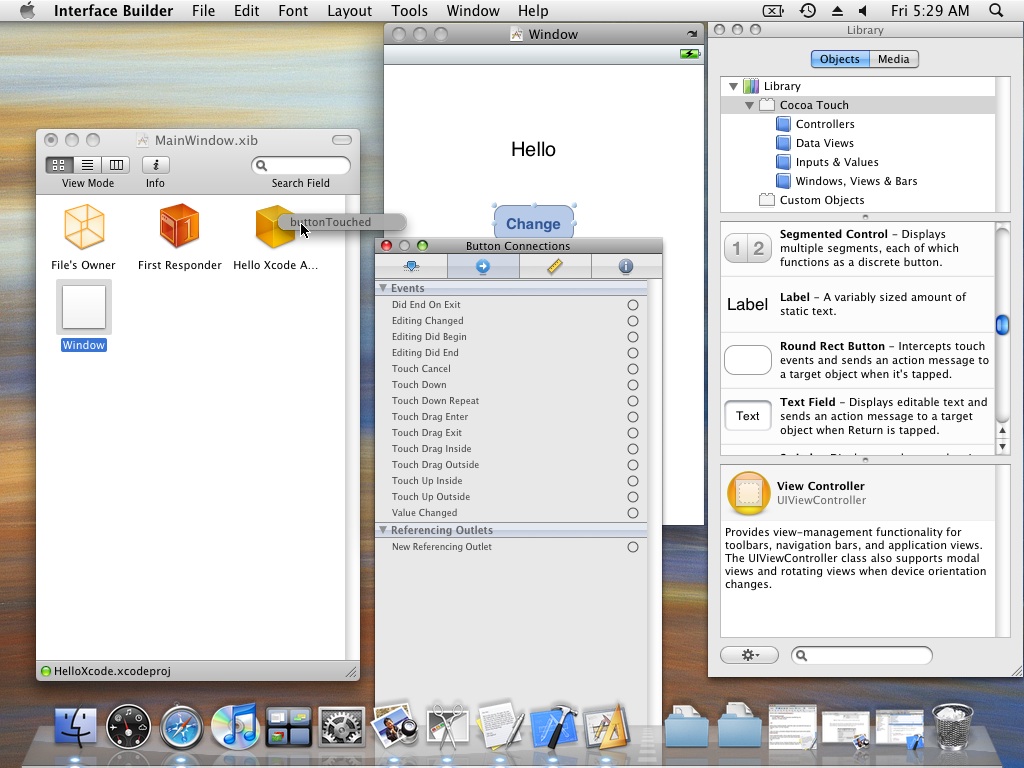Screen dimensions: 1024x768
Task: Click the Touch Down connection circle
Action: [x=633, y=385]
